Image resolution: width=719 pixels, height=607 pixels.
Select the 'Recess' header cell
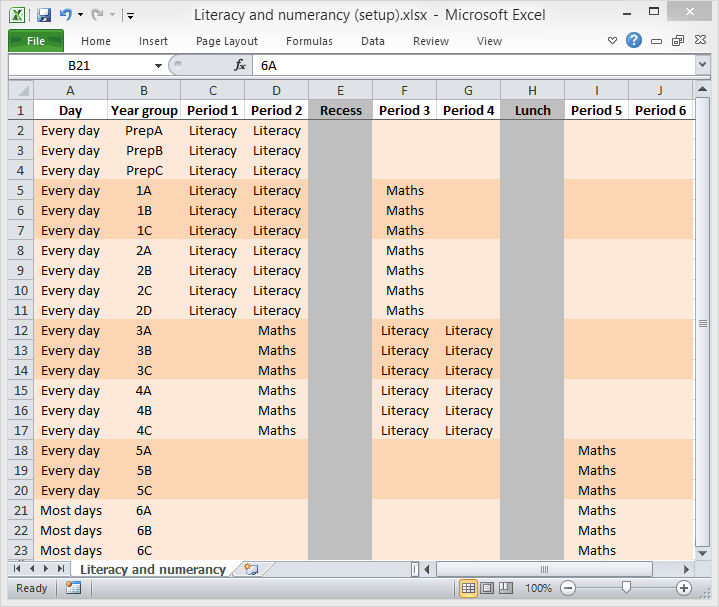pos(340,110)
